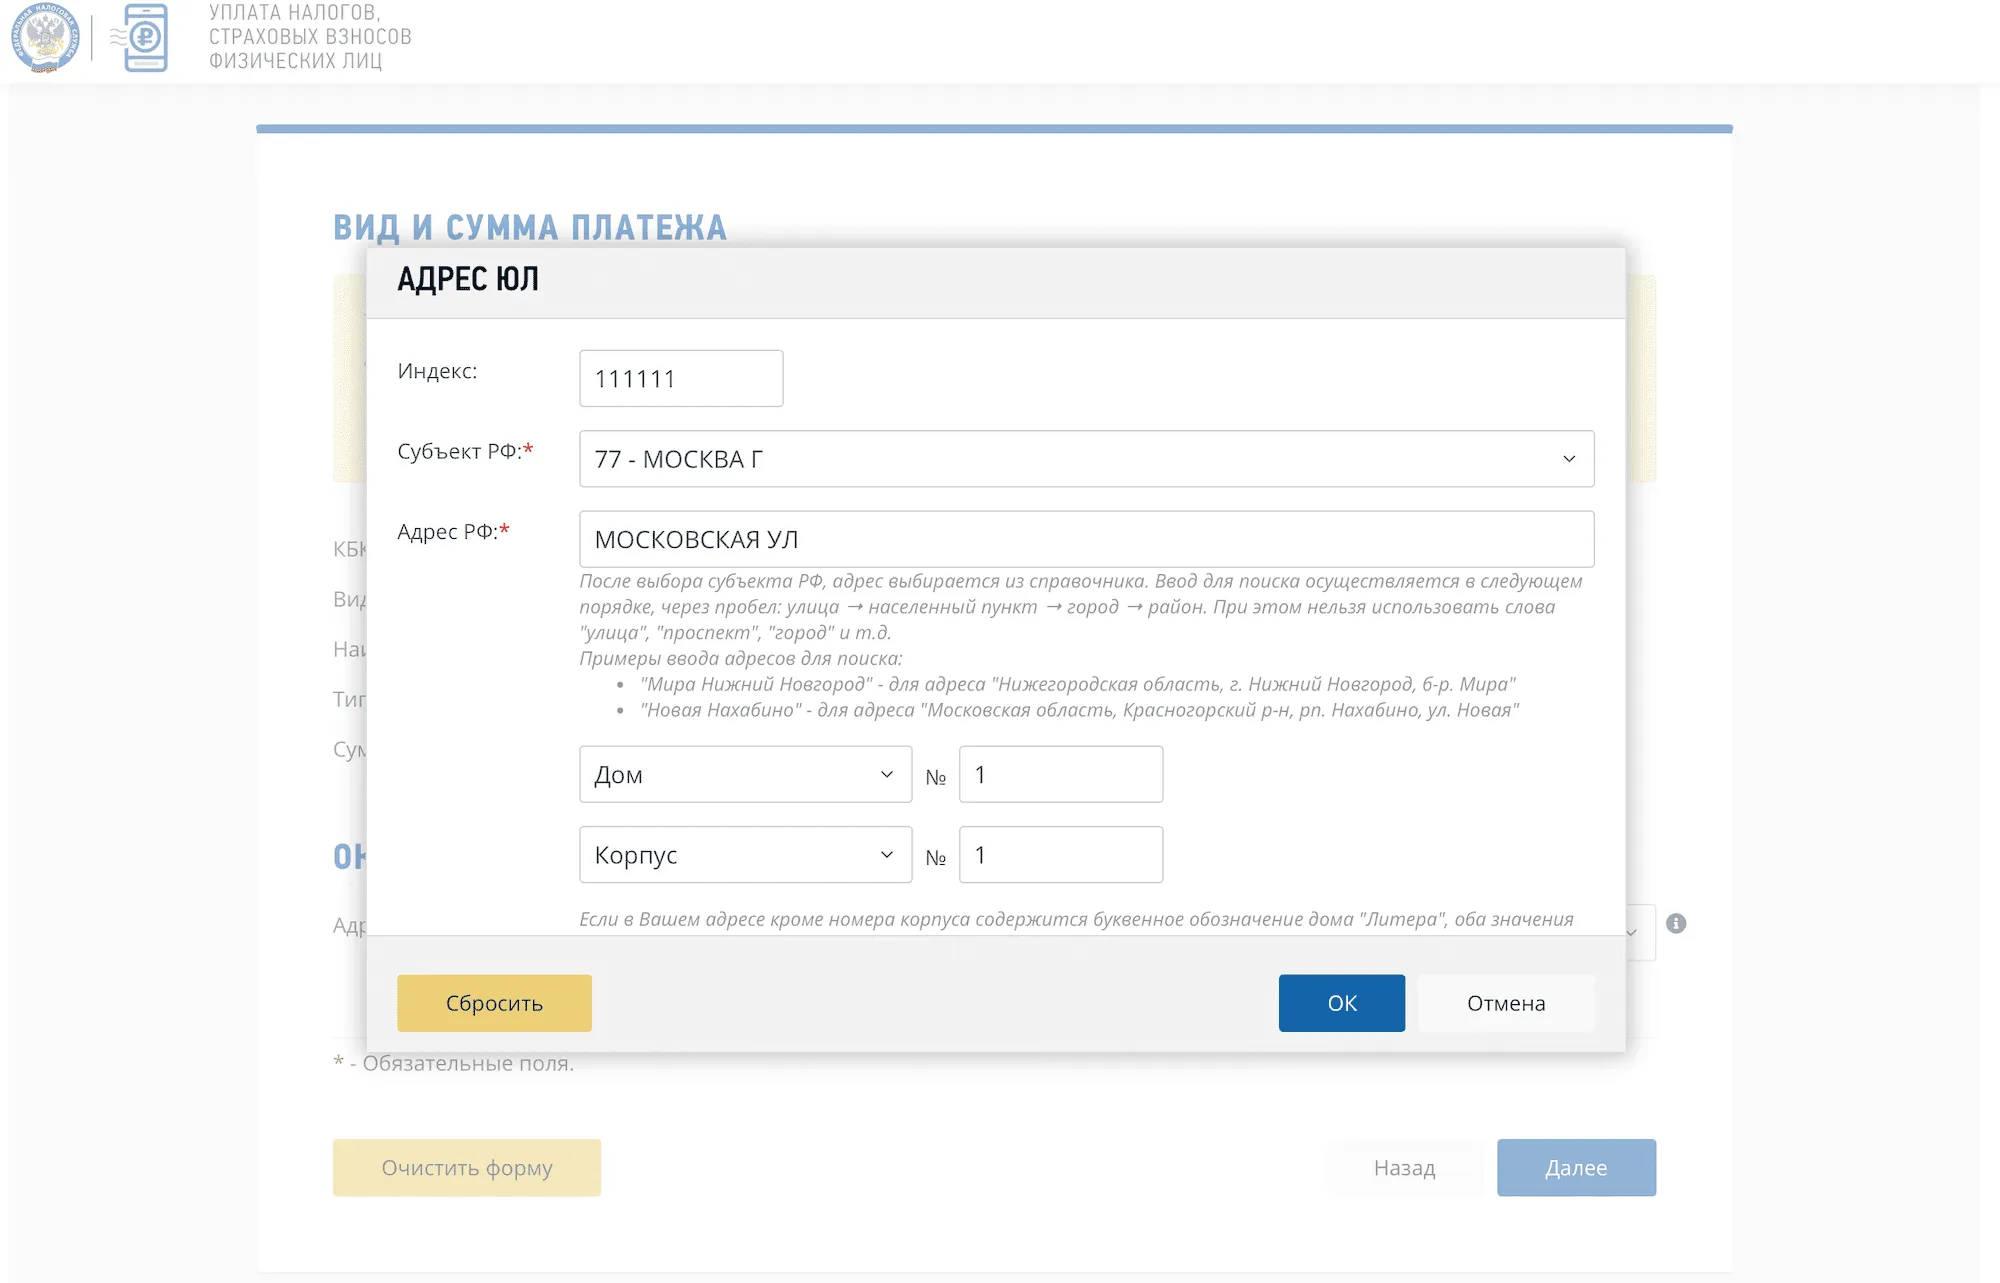2000x1283 pixels.
Task: Click the Очистить форму button
Action: tap(466, 1167)
